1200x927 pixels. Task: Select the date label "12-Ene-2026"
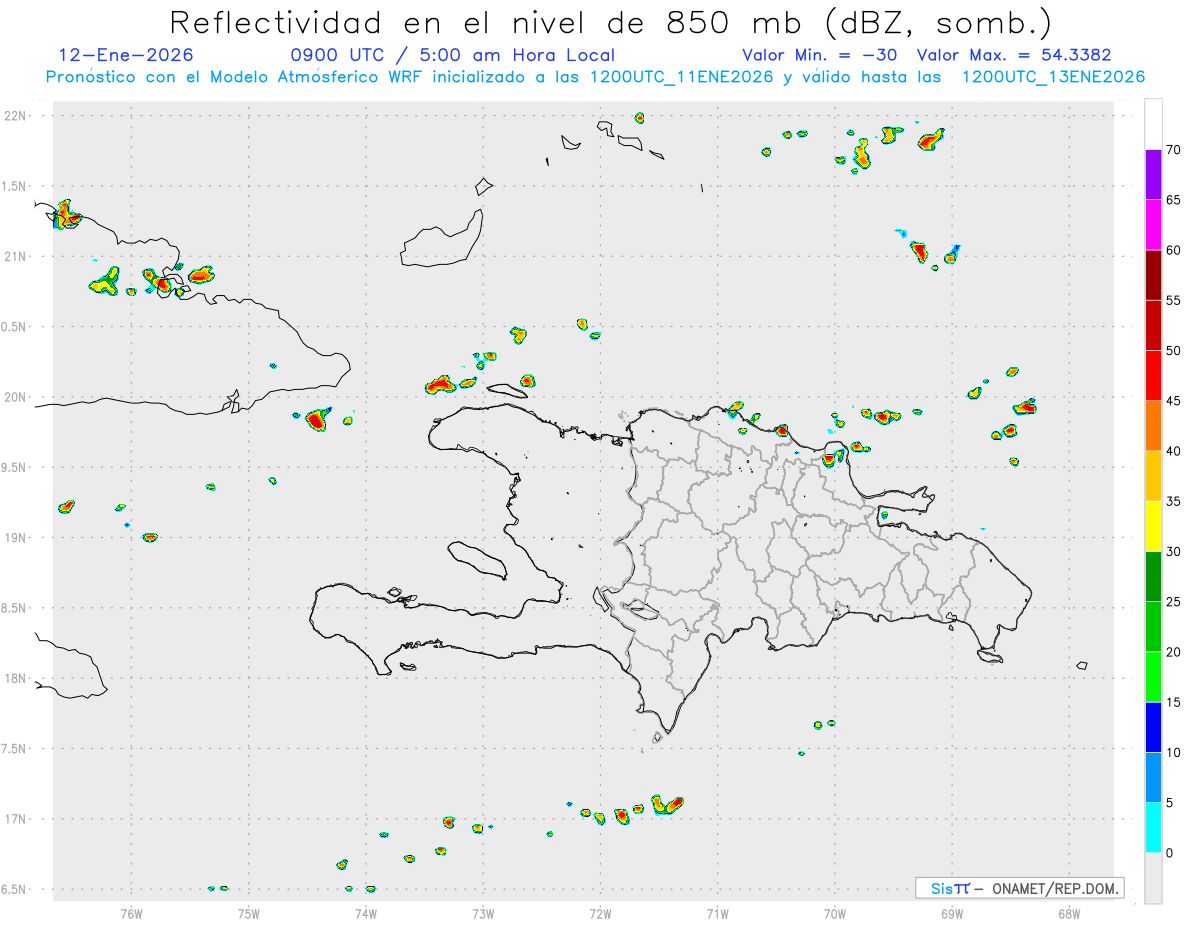[x=126, y=55]
